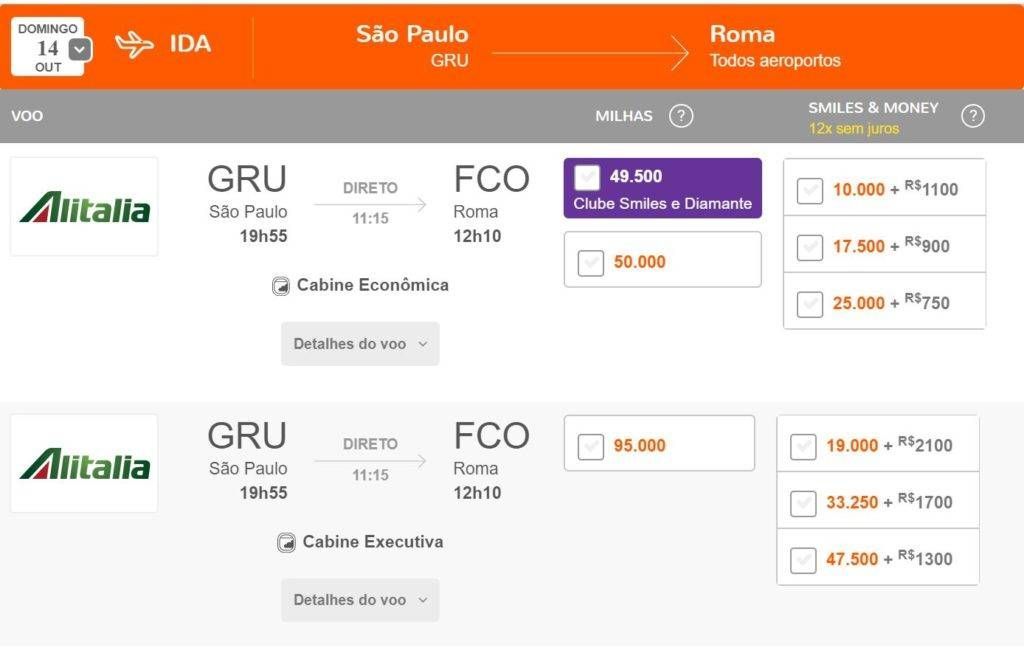Click the DIRETO 11:15 label on the economy flight
The image size is (1024, 653).
click(x=370, y=203)
